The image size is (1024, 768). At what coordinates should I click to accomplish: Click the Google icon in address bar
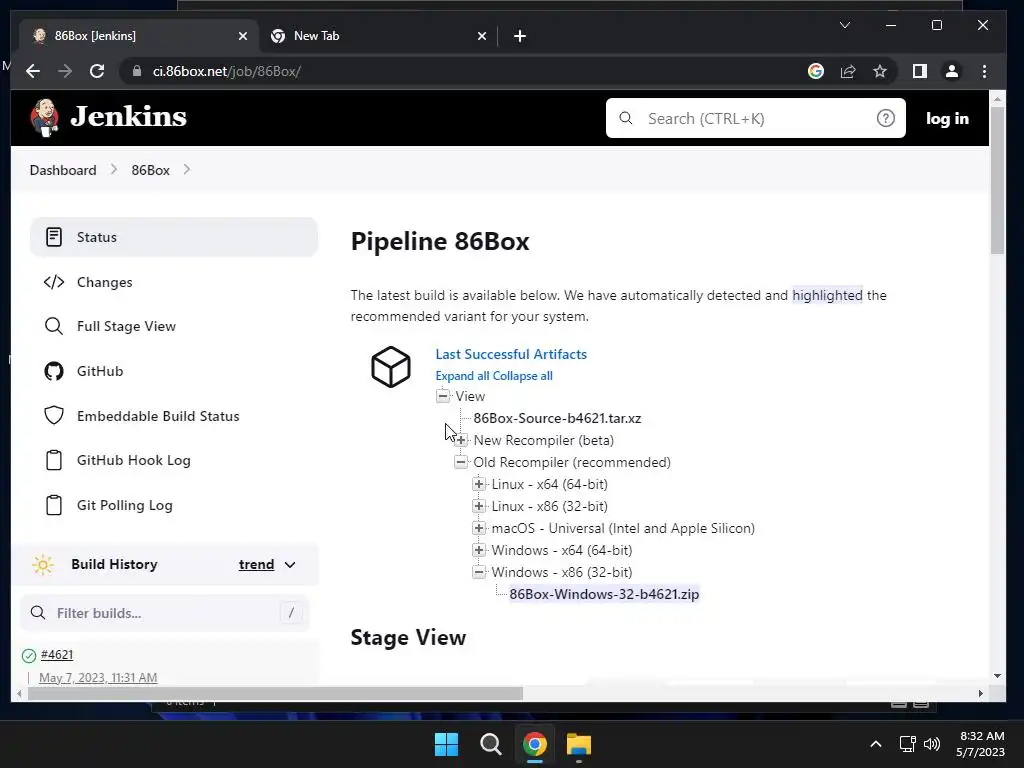click(816, 71)
